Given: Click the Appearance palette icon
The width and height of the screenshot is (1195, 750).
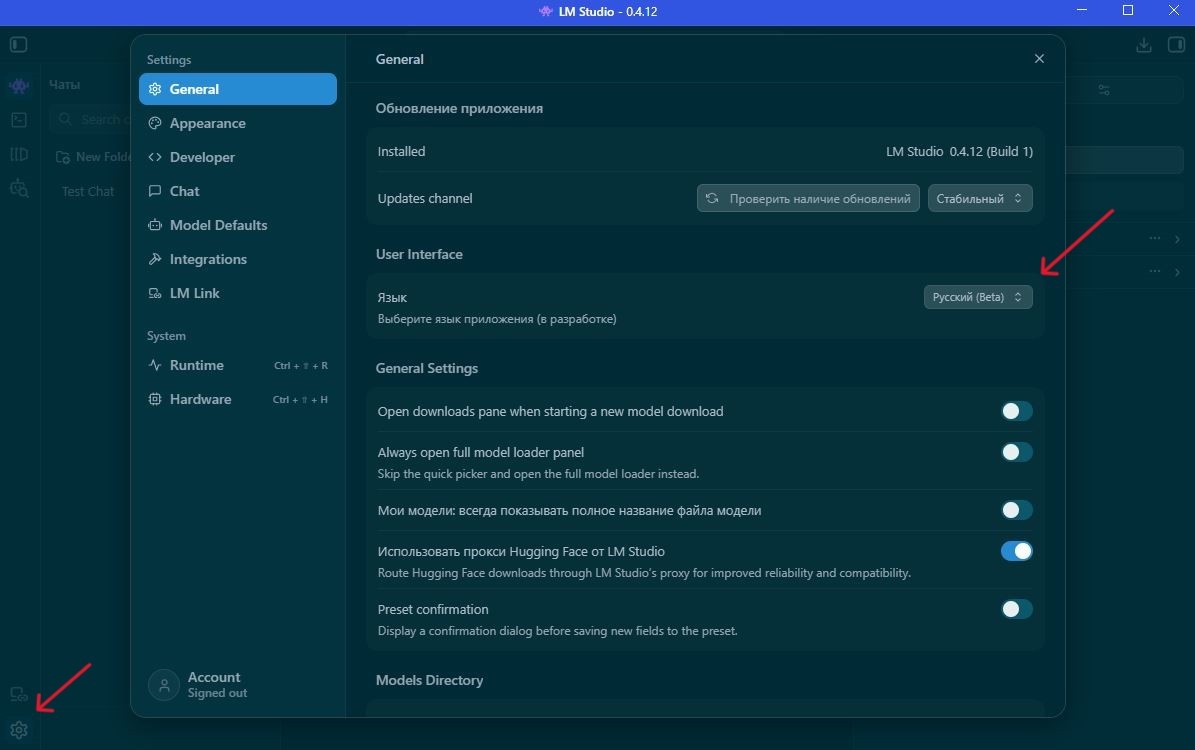Looking at the screenshot, I should (x=155, y=123).
